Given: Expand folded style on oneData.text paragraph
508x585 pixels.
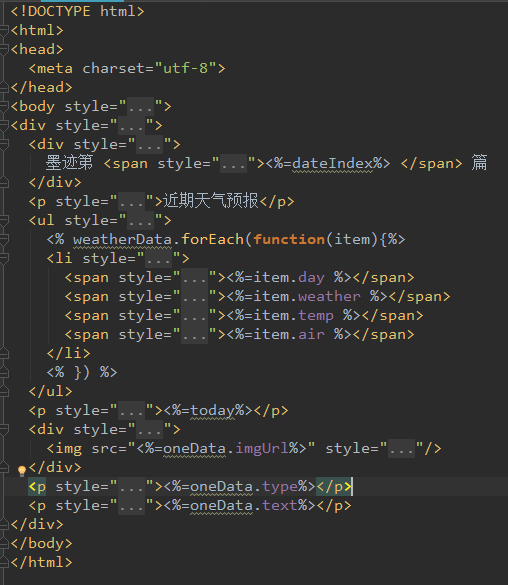Looking at the screenshot, I should [x=131, y=506].
